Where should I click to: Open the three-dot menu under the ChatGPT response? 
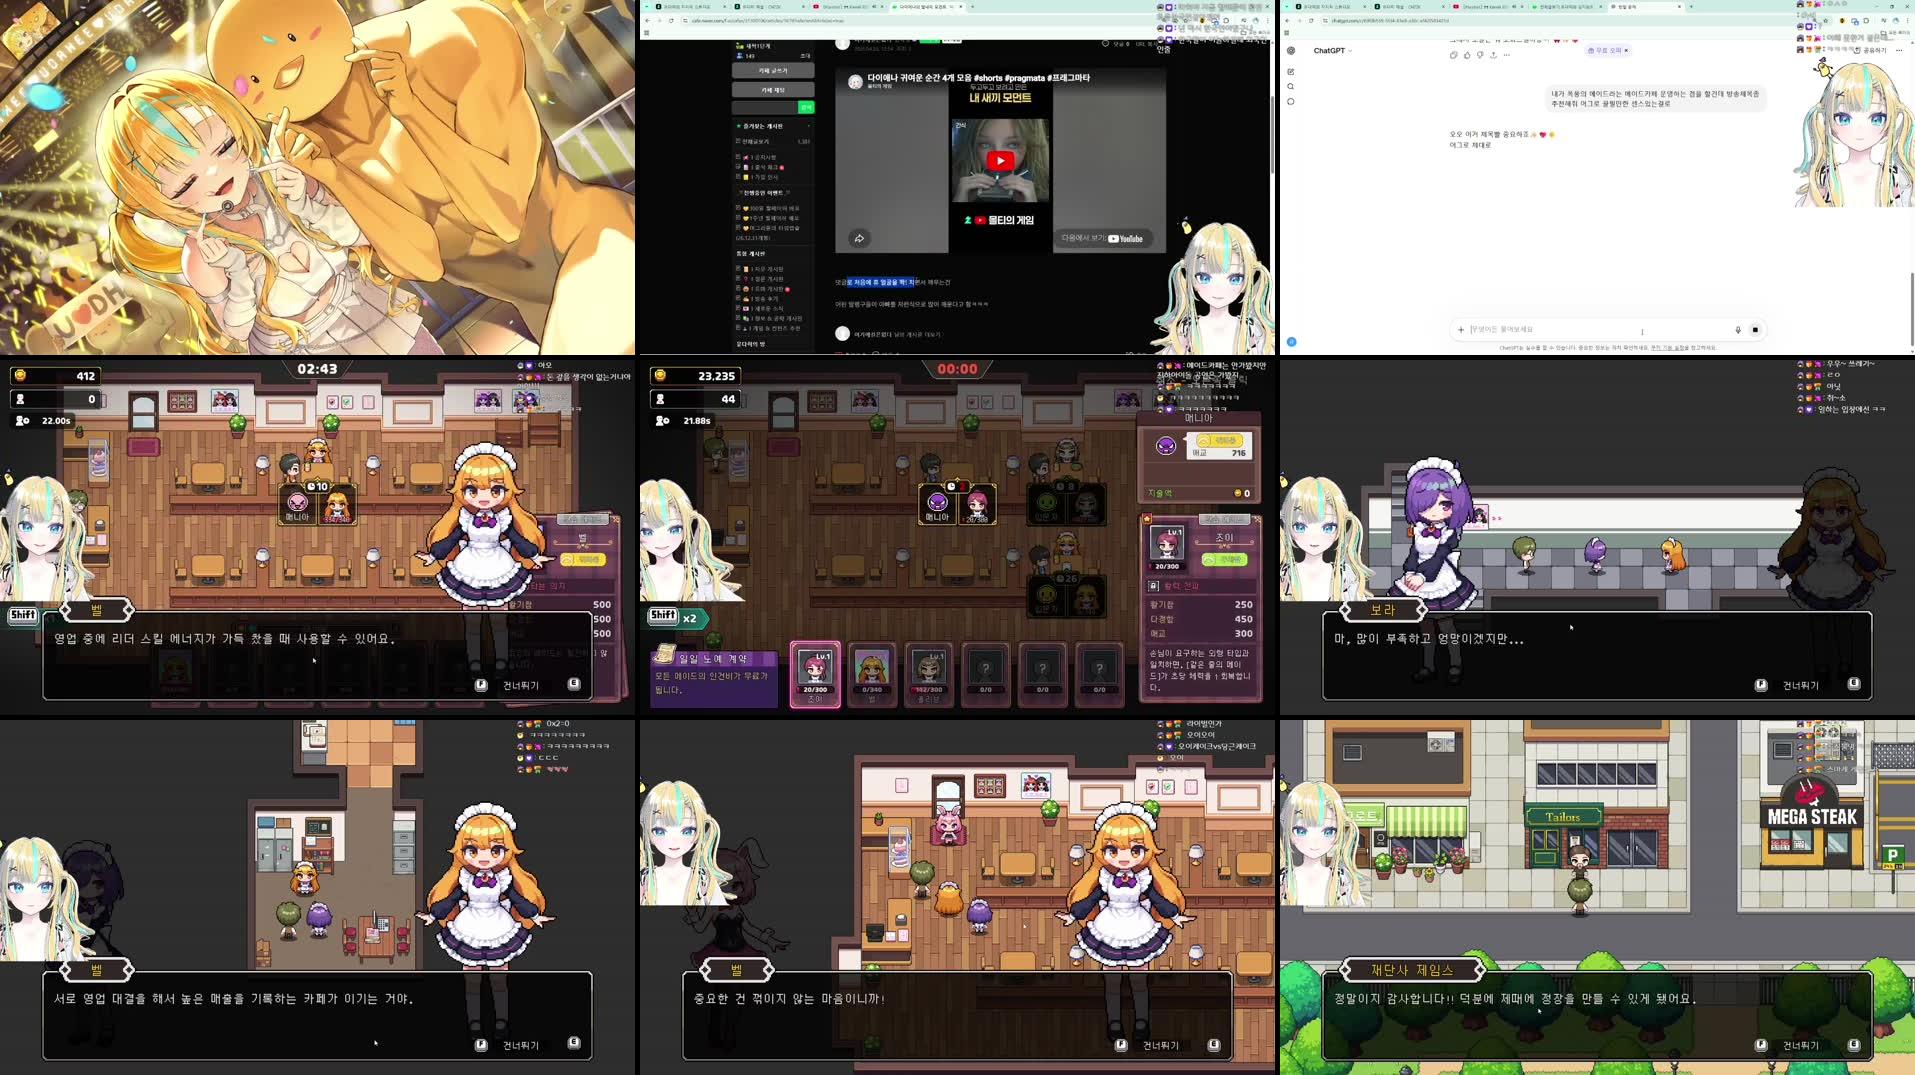(x=1506, y=55)
